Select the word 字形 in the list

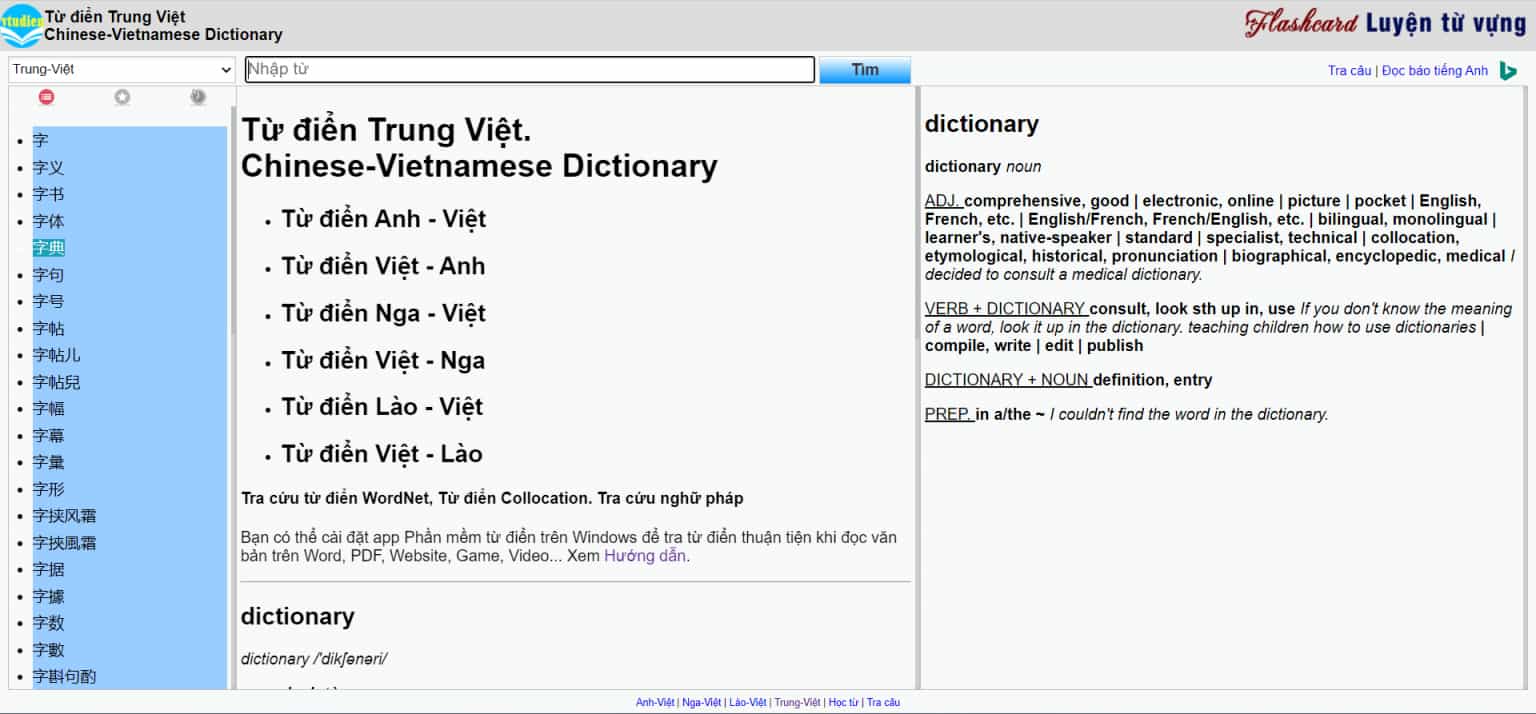pyautogui.click(x=48, y=489)
